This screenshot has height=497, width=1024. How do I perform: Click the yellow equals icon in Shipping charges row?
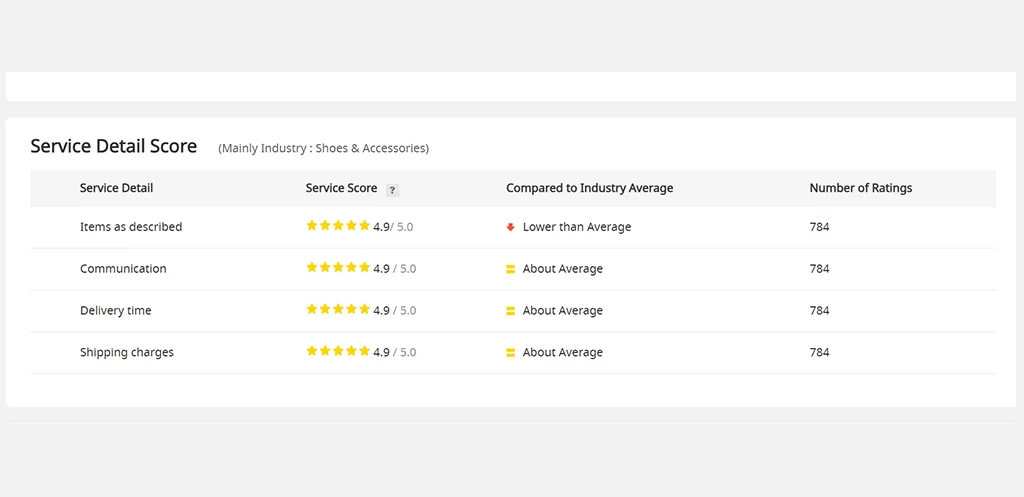pyautogui.click(x=511, y=353)
